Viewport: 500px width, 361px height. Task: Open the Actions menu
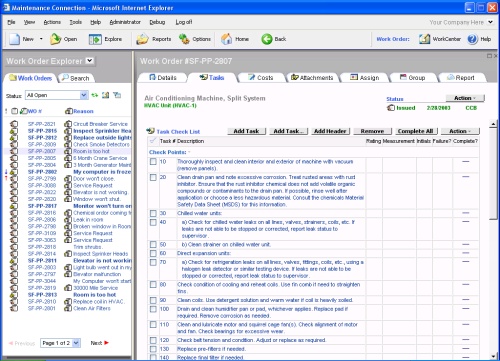click(52, 22)
